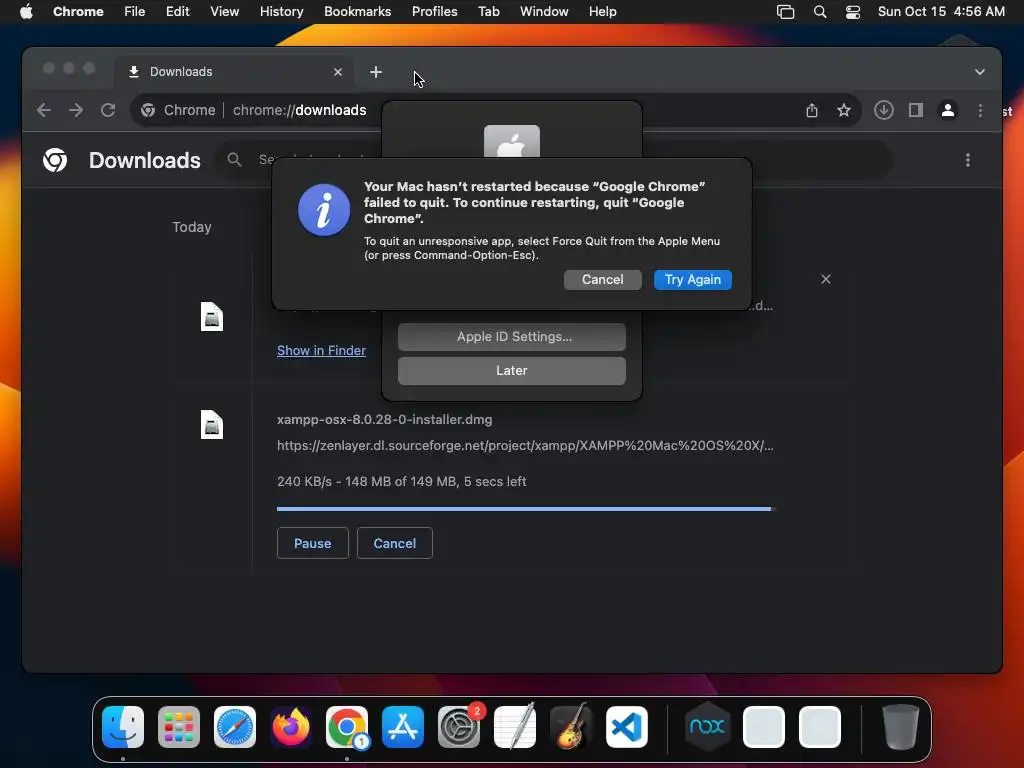Image resolution: width=1024 pixels, height=768 pixels.
Task: Click the site info Chrome chip
Action: 178,110
